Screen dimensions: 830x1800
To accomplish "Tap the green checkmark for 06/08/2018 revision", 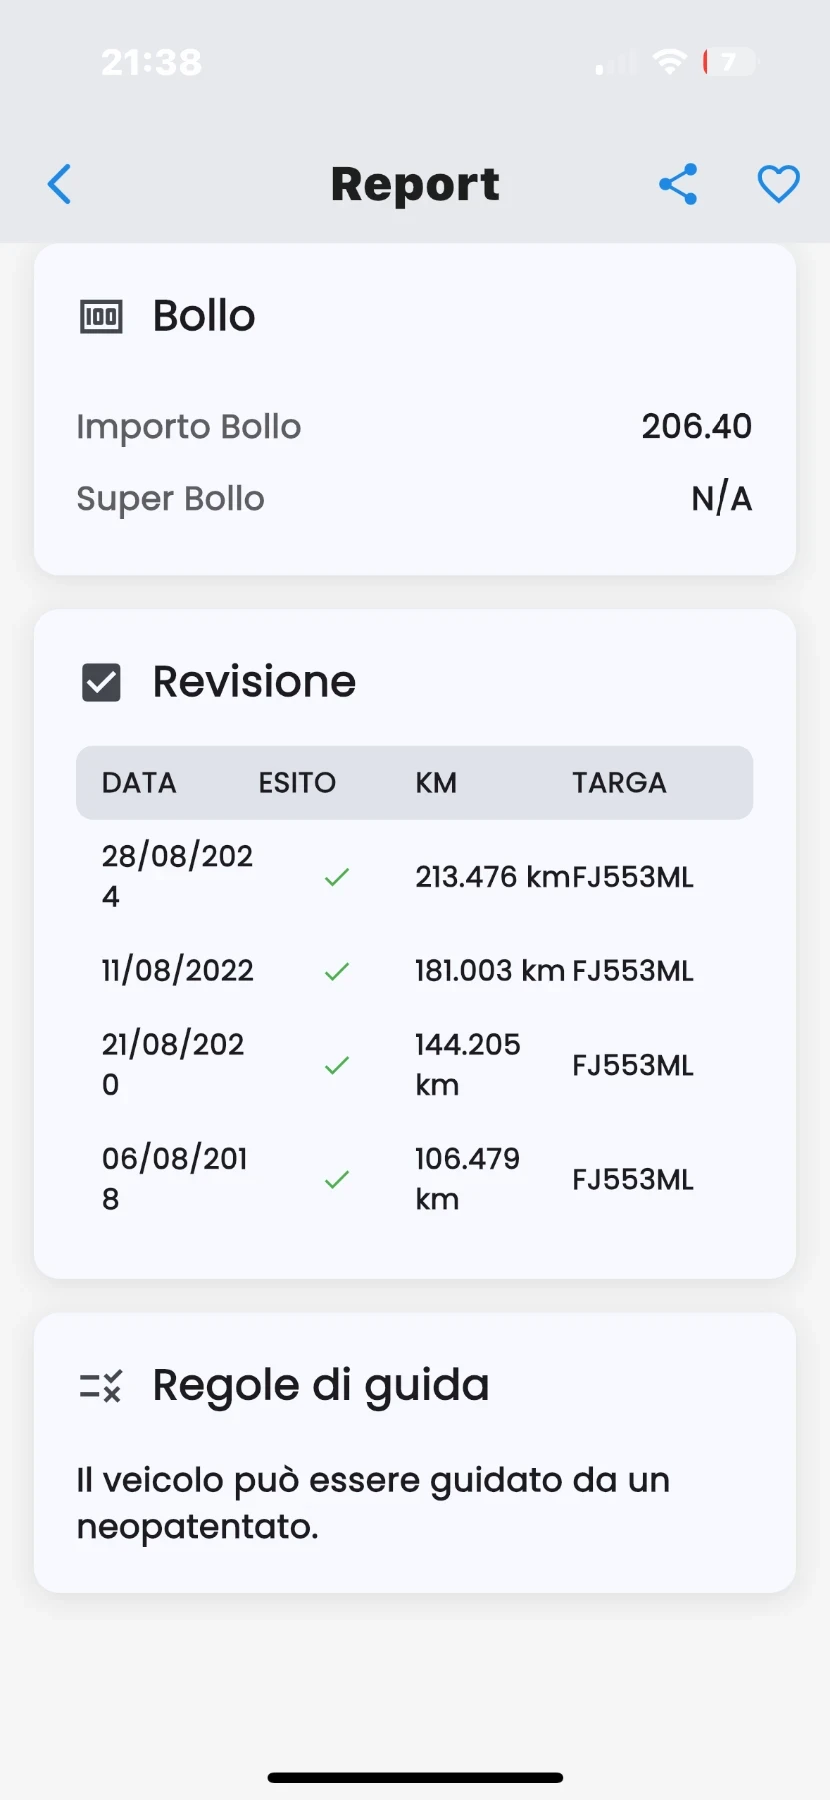I will point(337,1179).
